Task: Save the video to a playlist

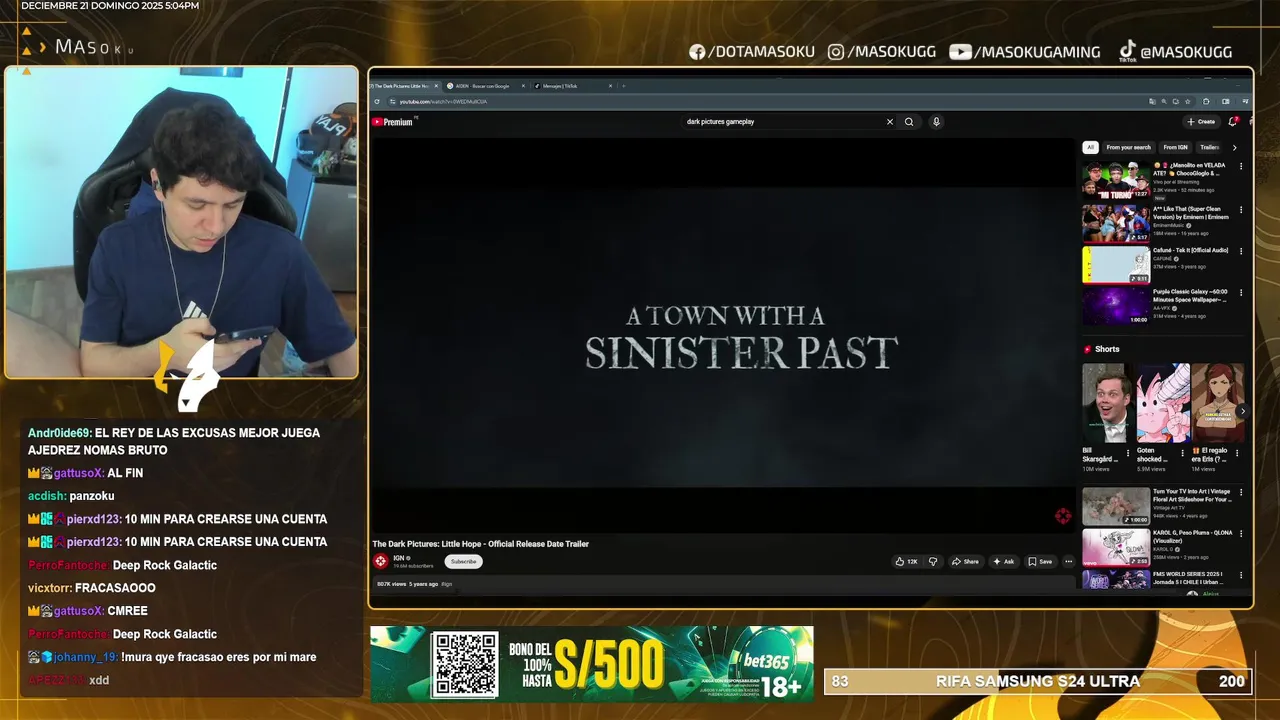Action: 1040,562
